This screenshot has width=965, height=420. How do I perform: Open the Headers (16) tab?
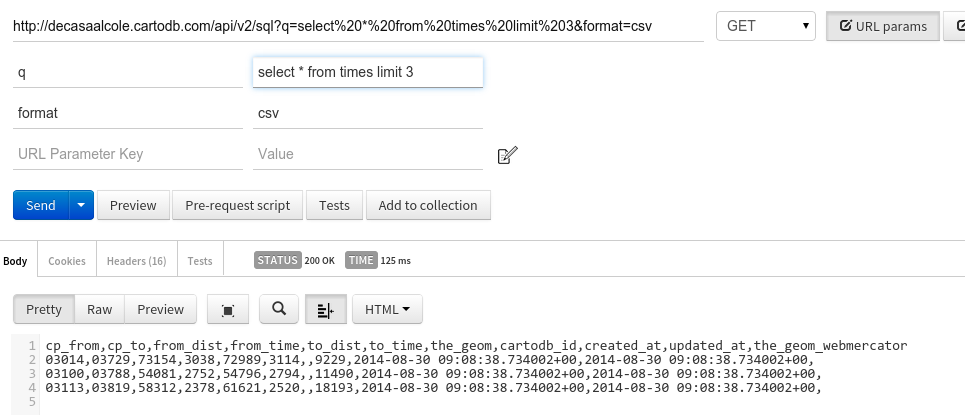tap(137, 261)
